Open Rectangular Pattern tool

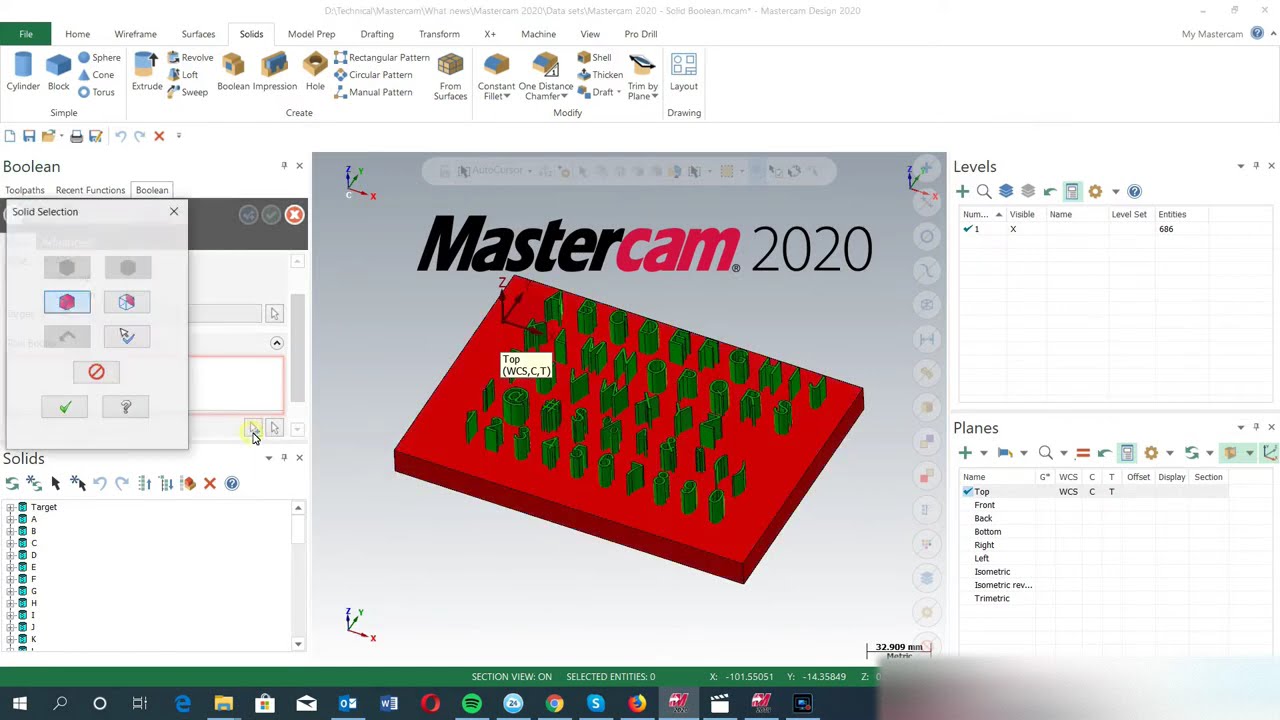click(x=381, y=58)
